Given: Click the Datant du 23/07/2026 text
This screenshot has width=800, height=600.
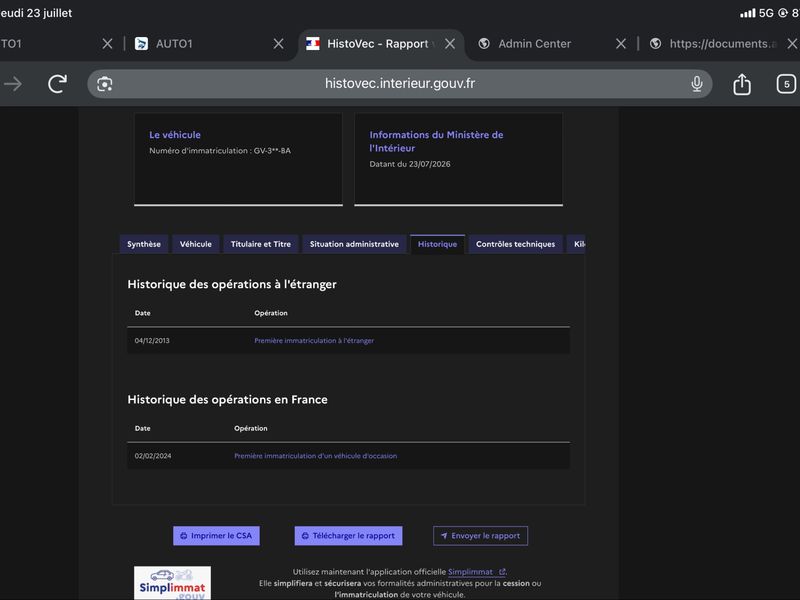Looking at the screenshot, I should pyautogui.click(x=410, y=164).
